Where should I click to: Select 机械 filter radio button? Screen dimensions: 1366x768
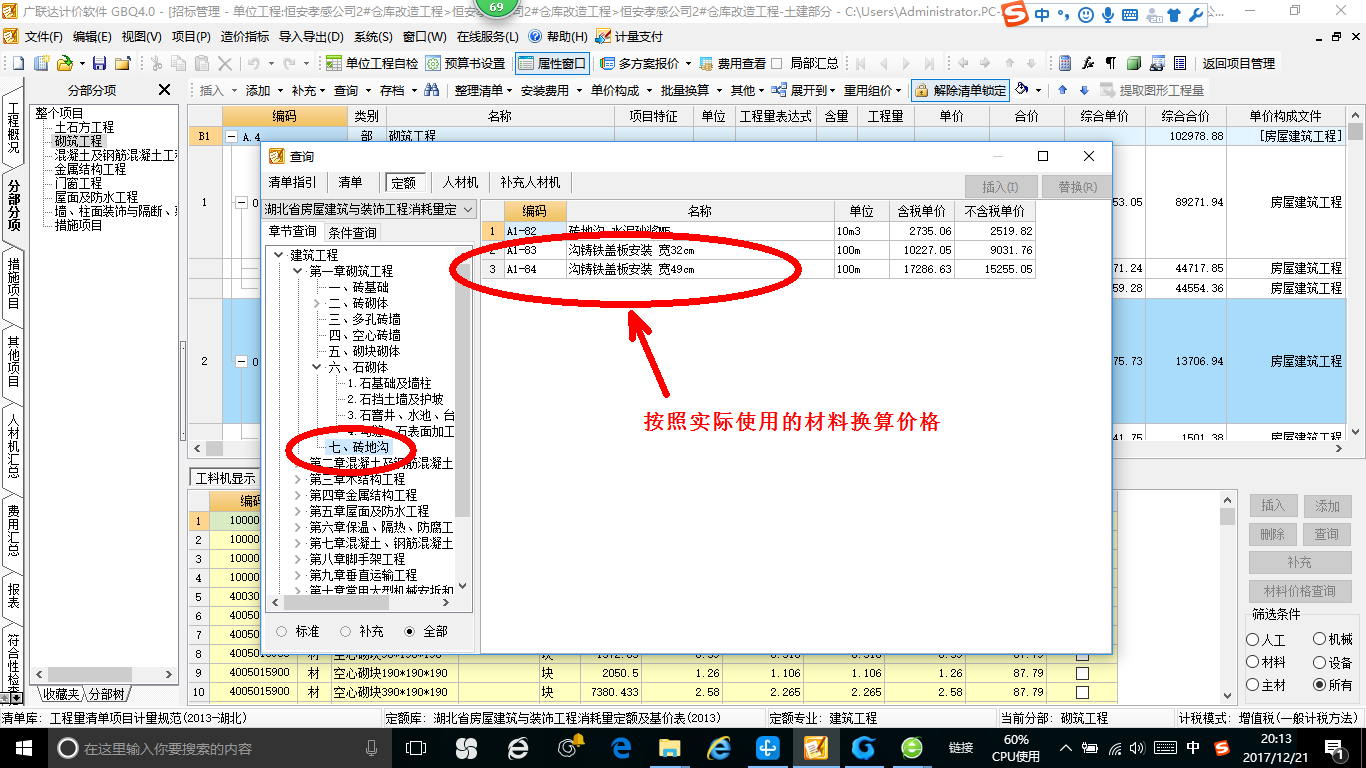[x=1319, y=639]
